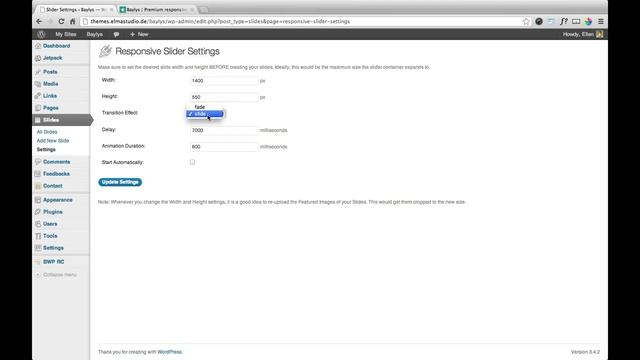
Task: Open Links sidebar item
Action: pyautogui.click(x=50, y=96)
